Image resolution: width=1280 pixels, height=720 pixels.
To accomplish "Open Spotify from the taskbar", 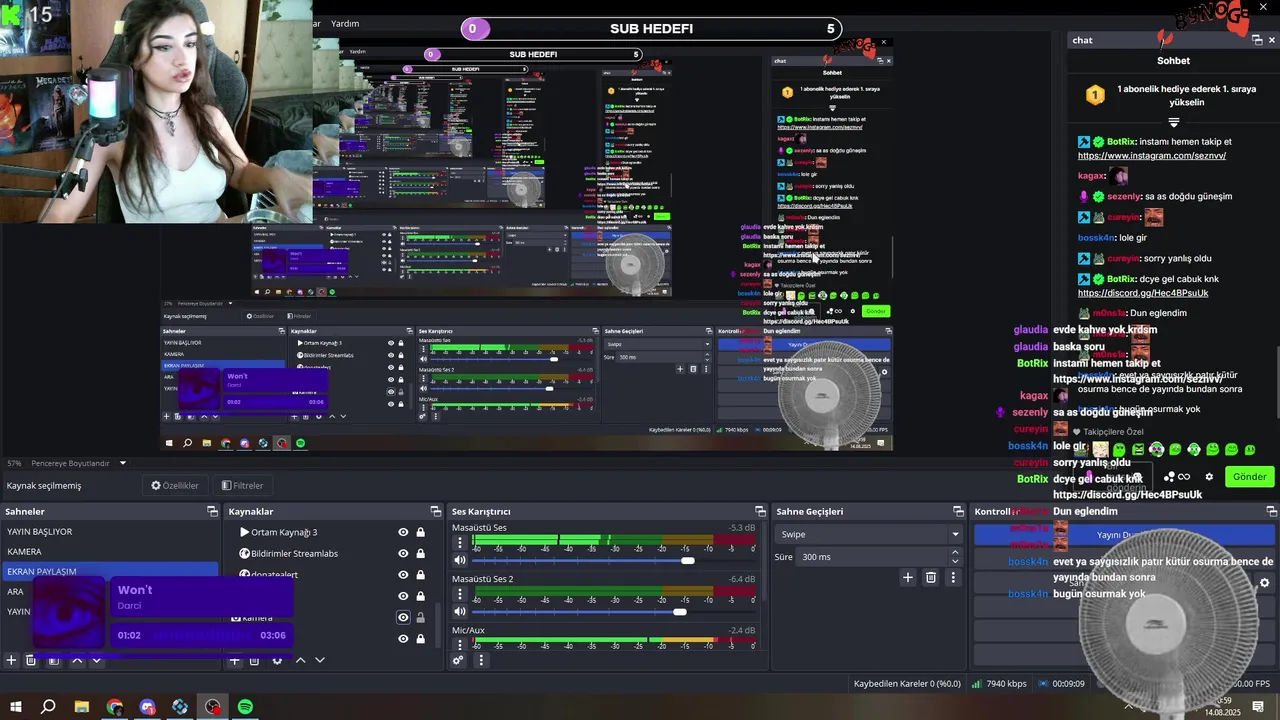I will click(x=246, y=707).
